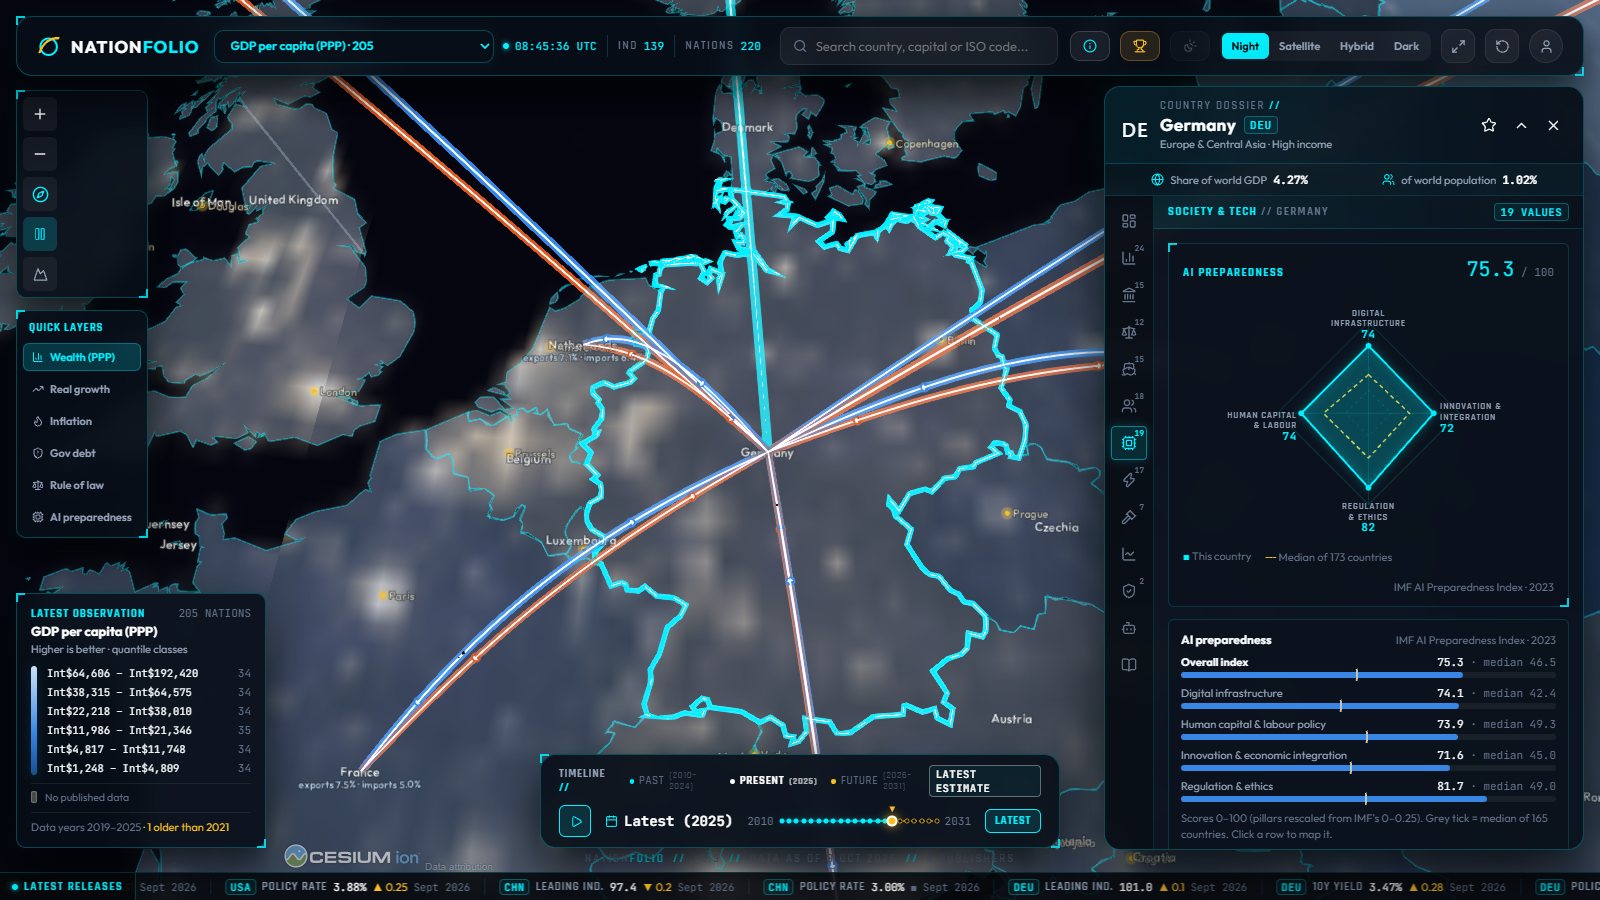1600x900 pixels.
Task: Enable the Rule of law quick layer
Action: (82, 485)
